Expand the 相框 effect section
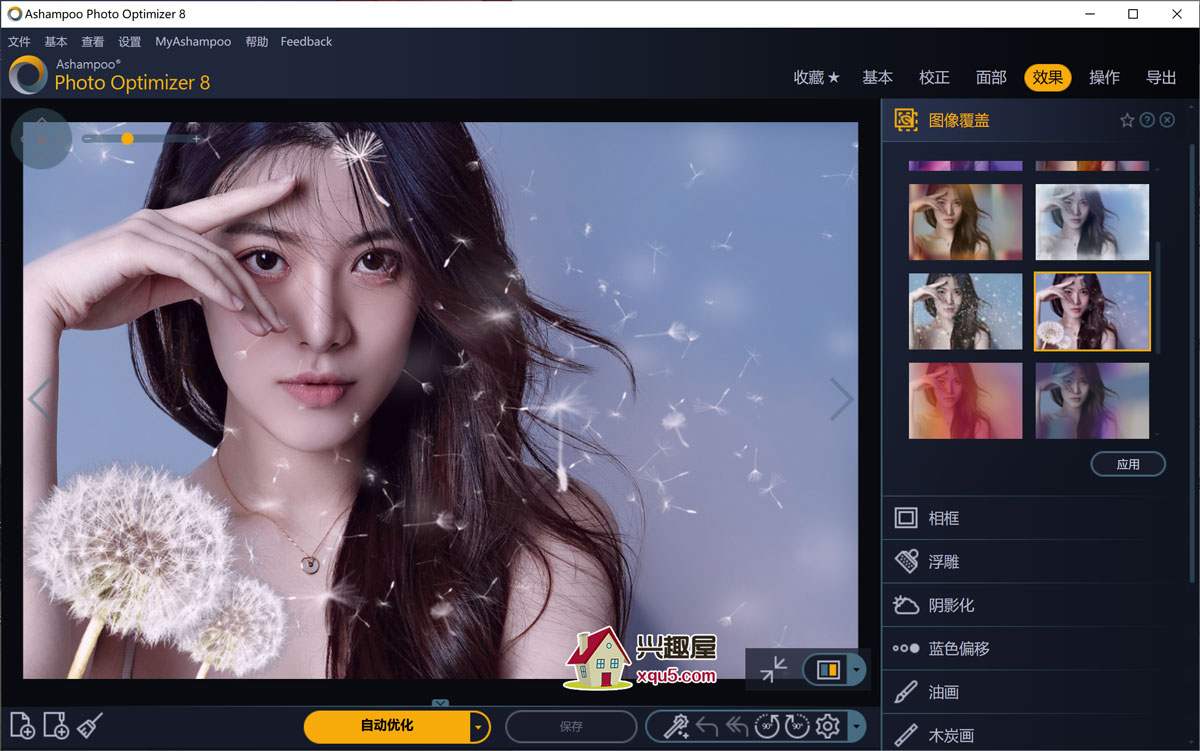1200x751 pixels. pyautogui.click(x=944, y=518)
